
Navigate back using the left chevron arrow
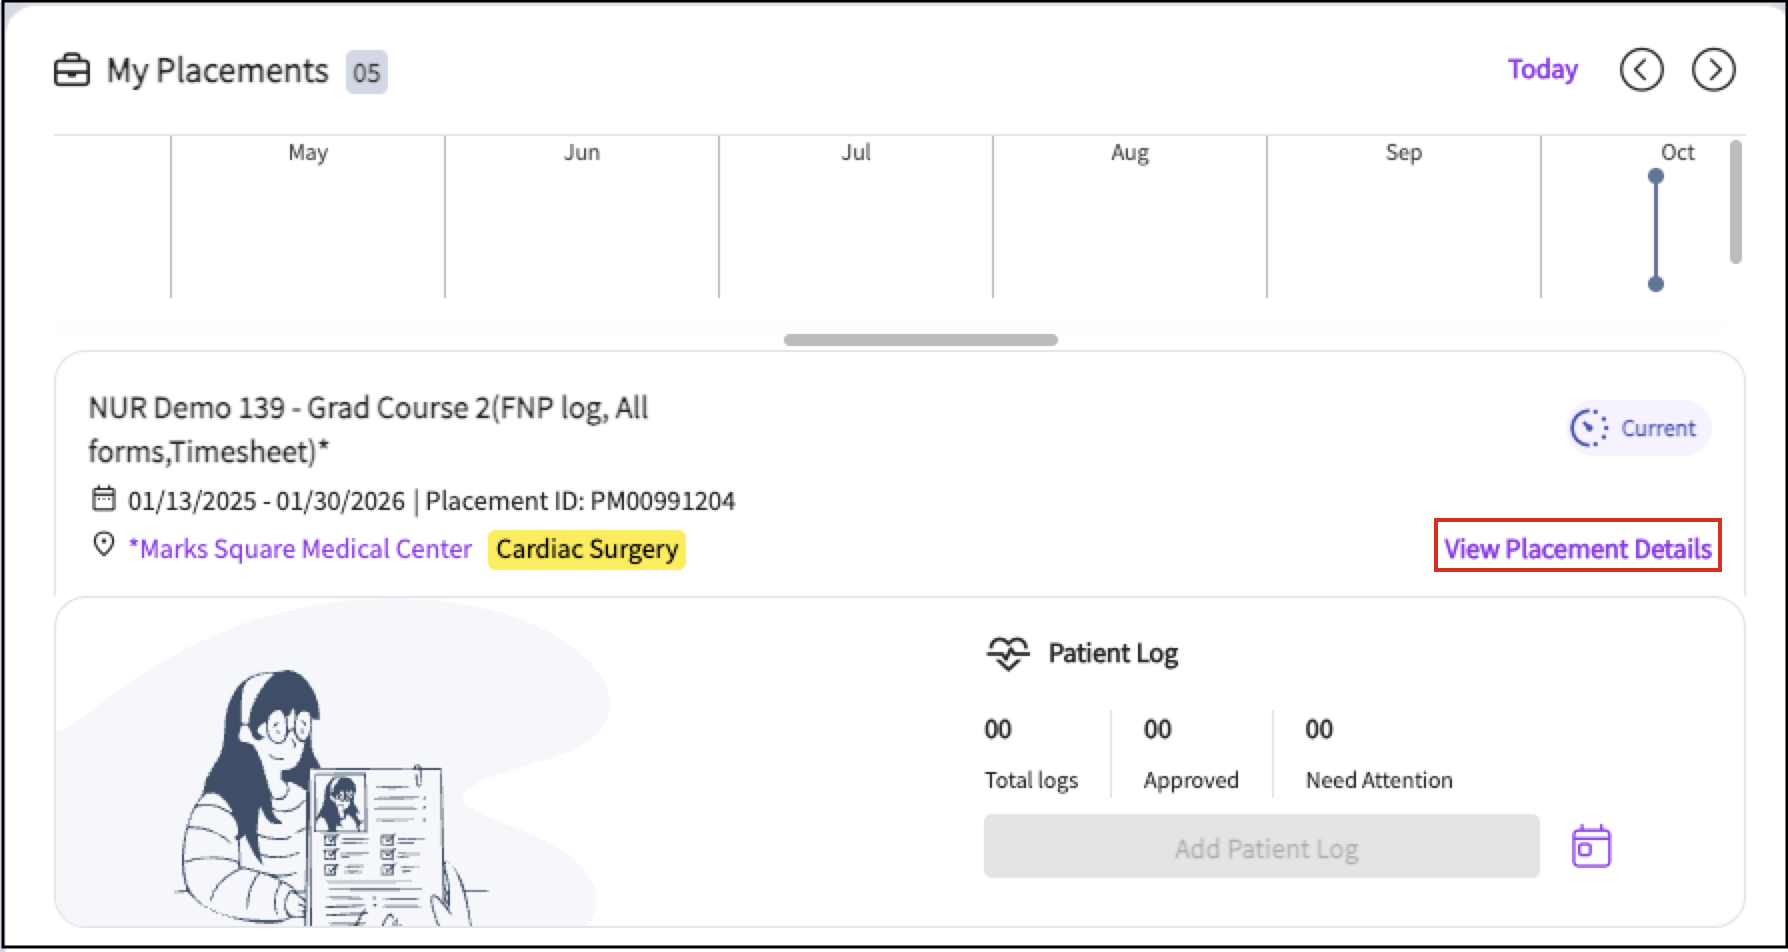pyautogui.click(x=1640, y=70)
